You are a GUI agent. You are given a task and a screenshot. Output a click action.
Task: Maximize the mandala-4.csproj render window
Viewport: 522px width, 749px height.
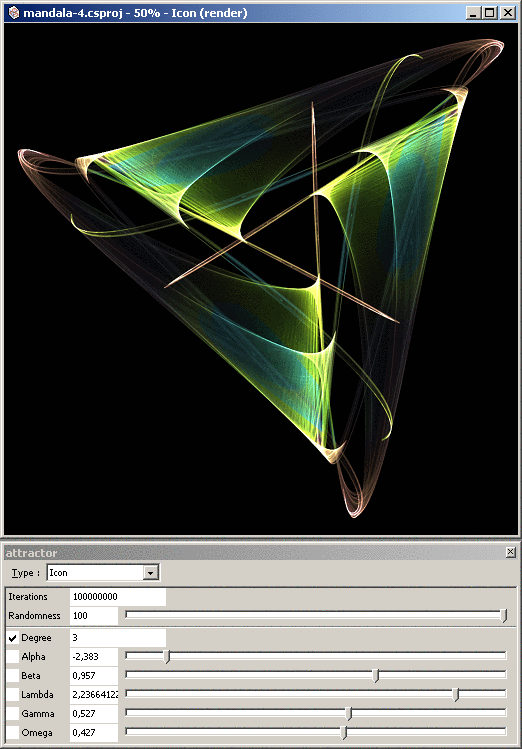click(x=490, y=13)
